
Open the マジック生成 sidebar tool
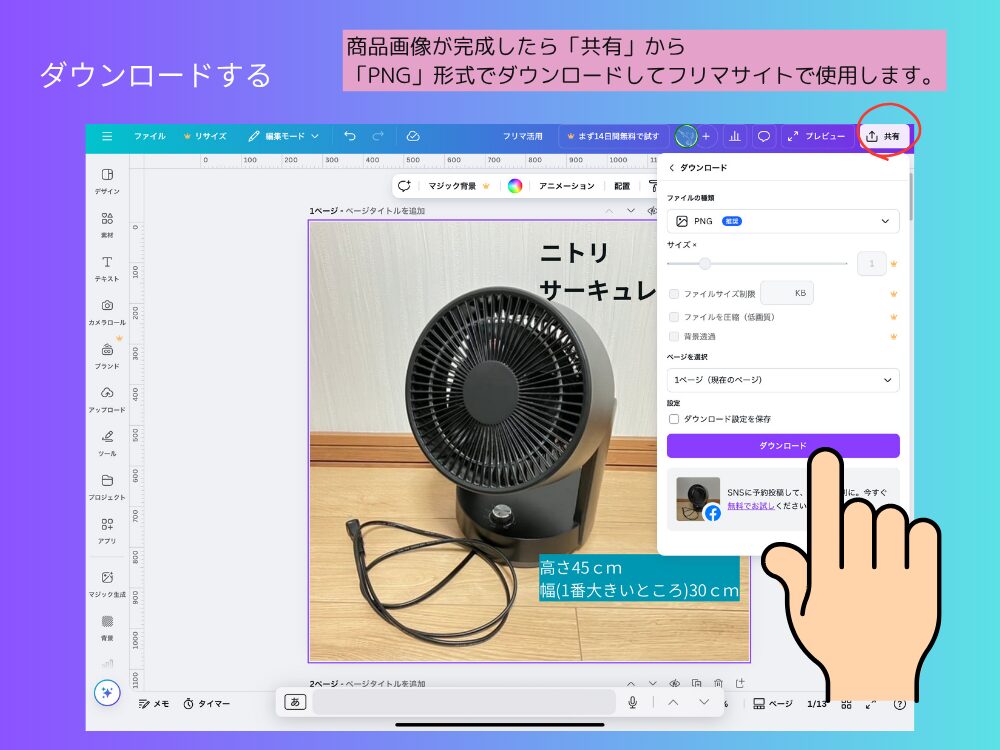tap(107, 583)
